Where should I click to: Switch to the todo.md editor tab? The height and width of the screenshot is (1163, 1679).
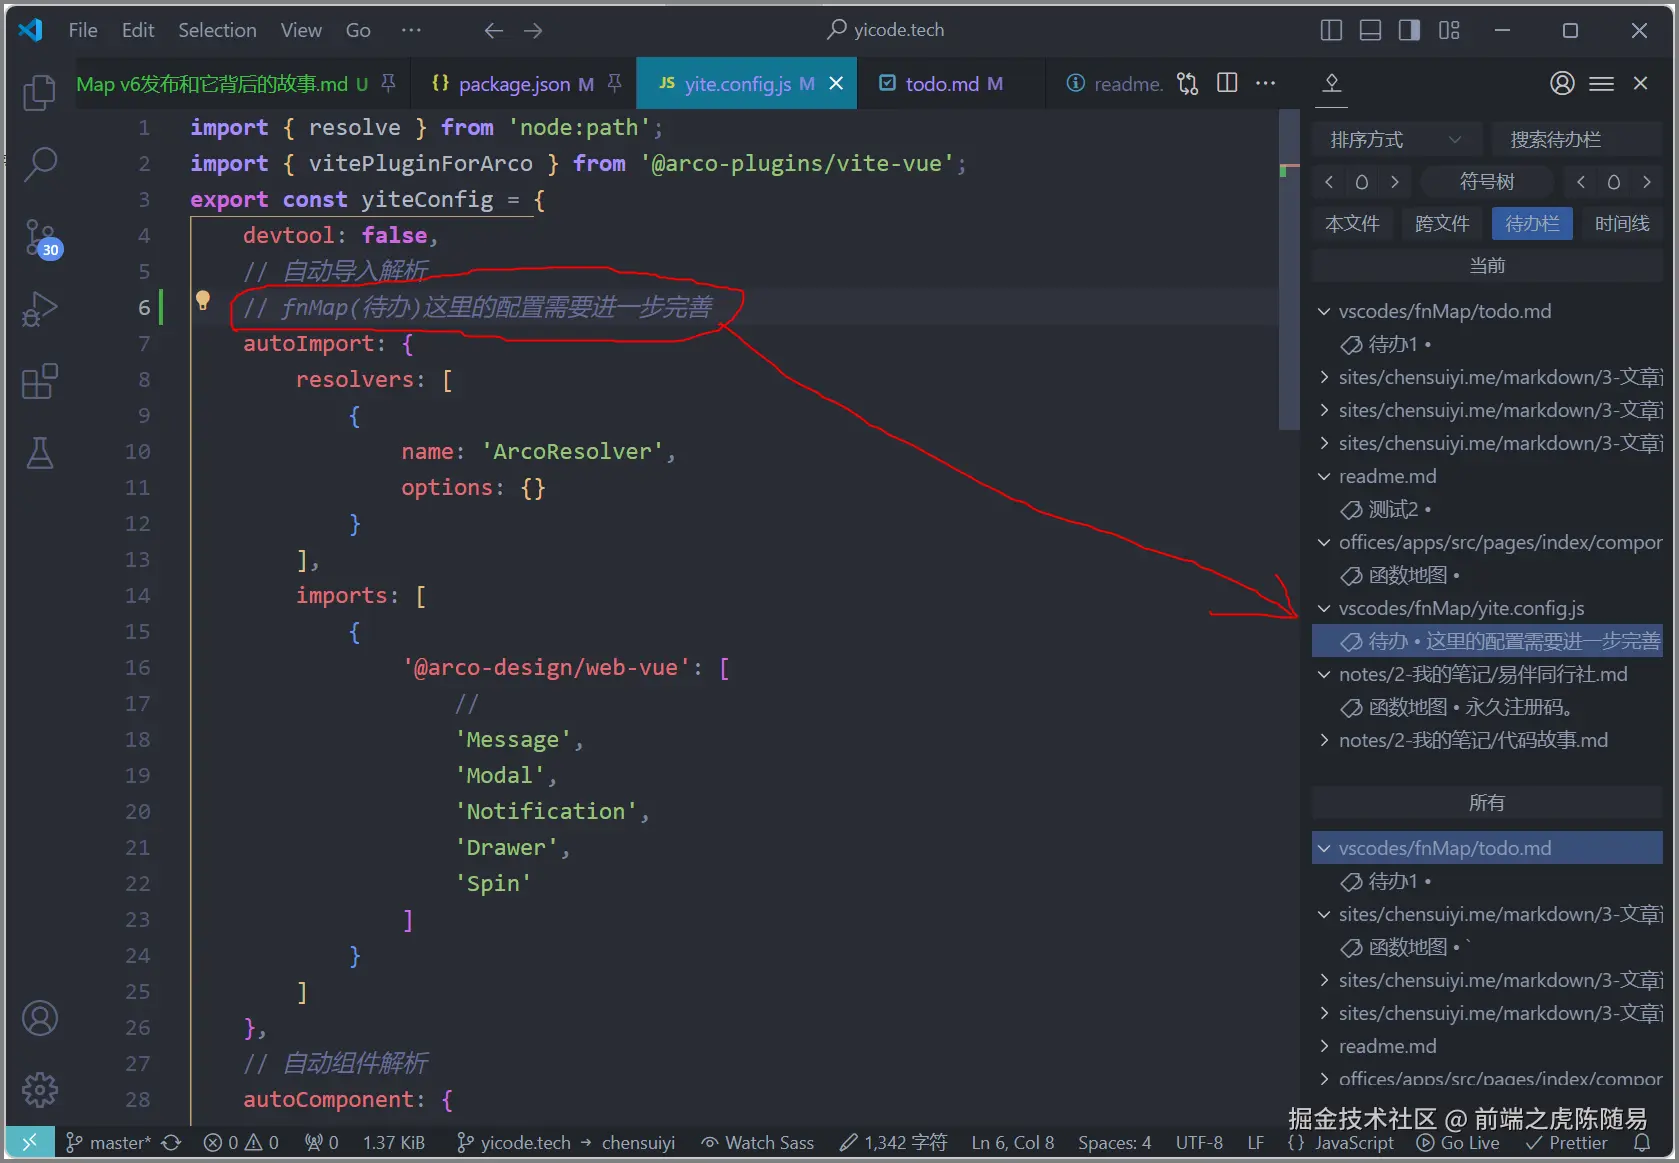point(952,84)
